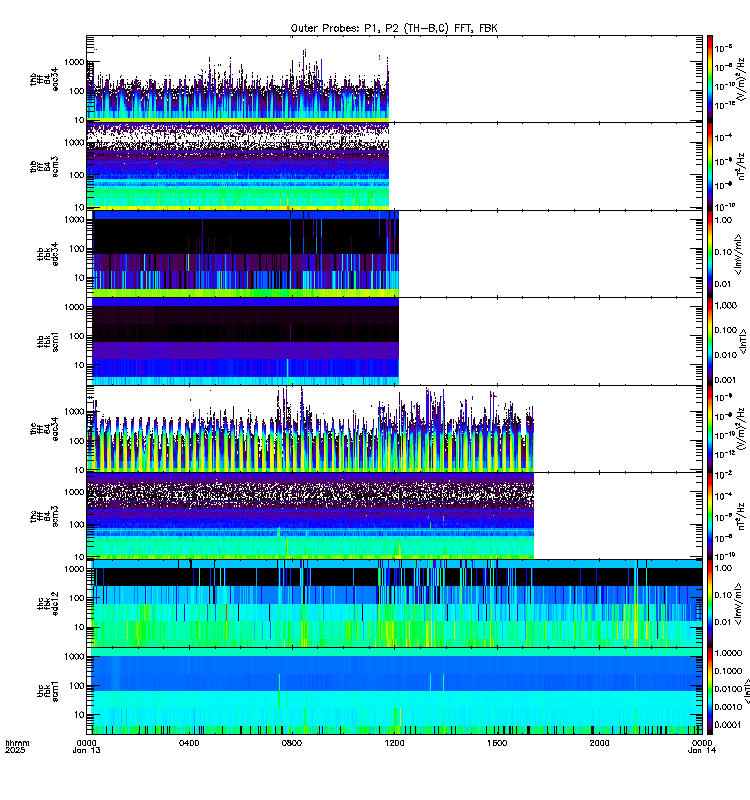The width and height of the screenshot is (750, 800).
Task: Click the plot title "Outer Probes: P1, P2 (TH-B,C) FFT, FBK"
Action: (394, 28)
